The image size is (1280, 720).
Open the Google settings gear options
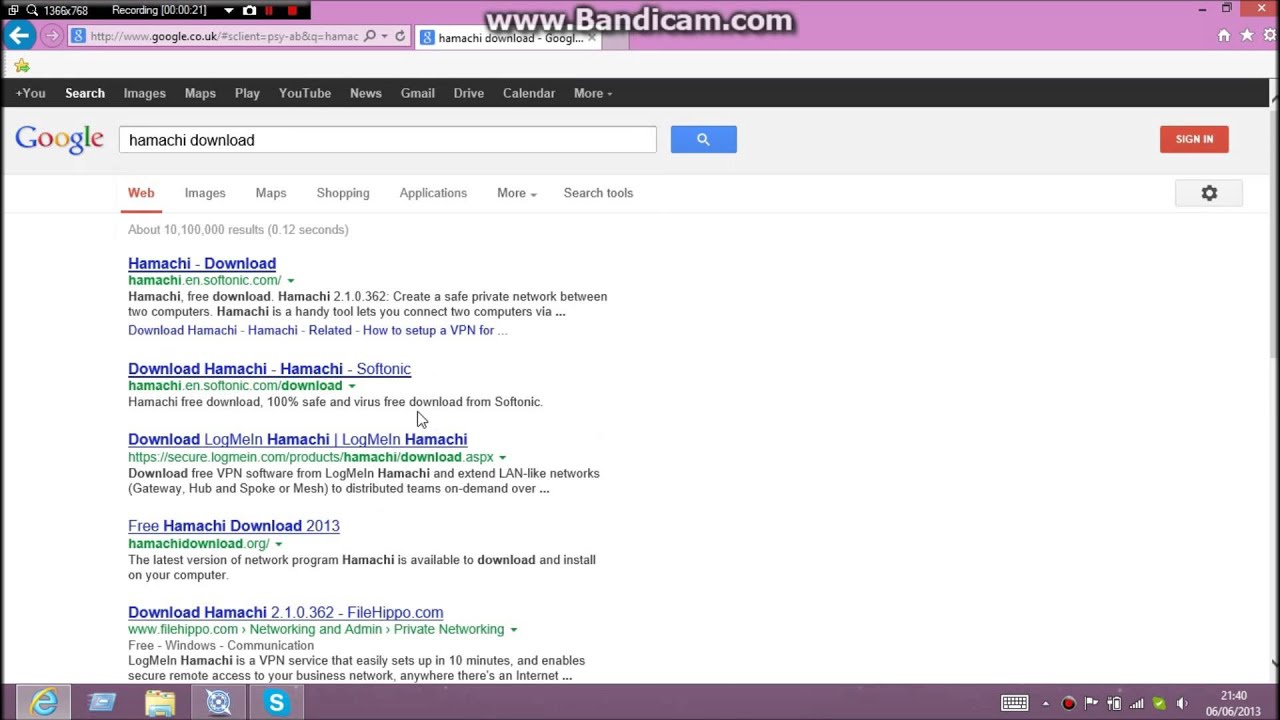[x=1209, y=193]
